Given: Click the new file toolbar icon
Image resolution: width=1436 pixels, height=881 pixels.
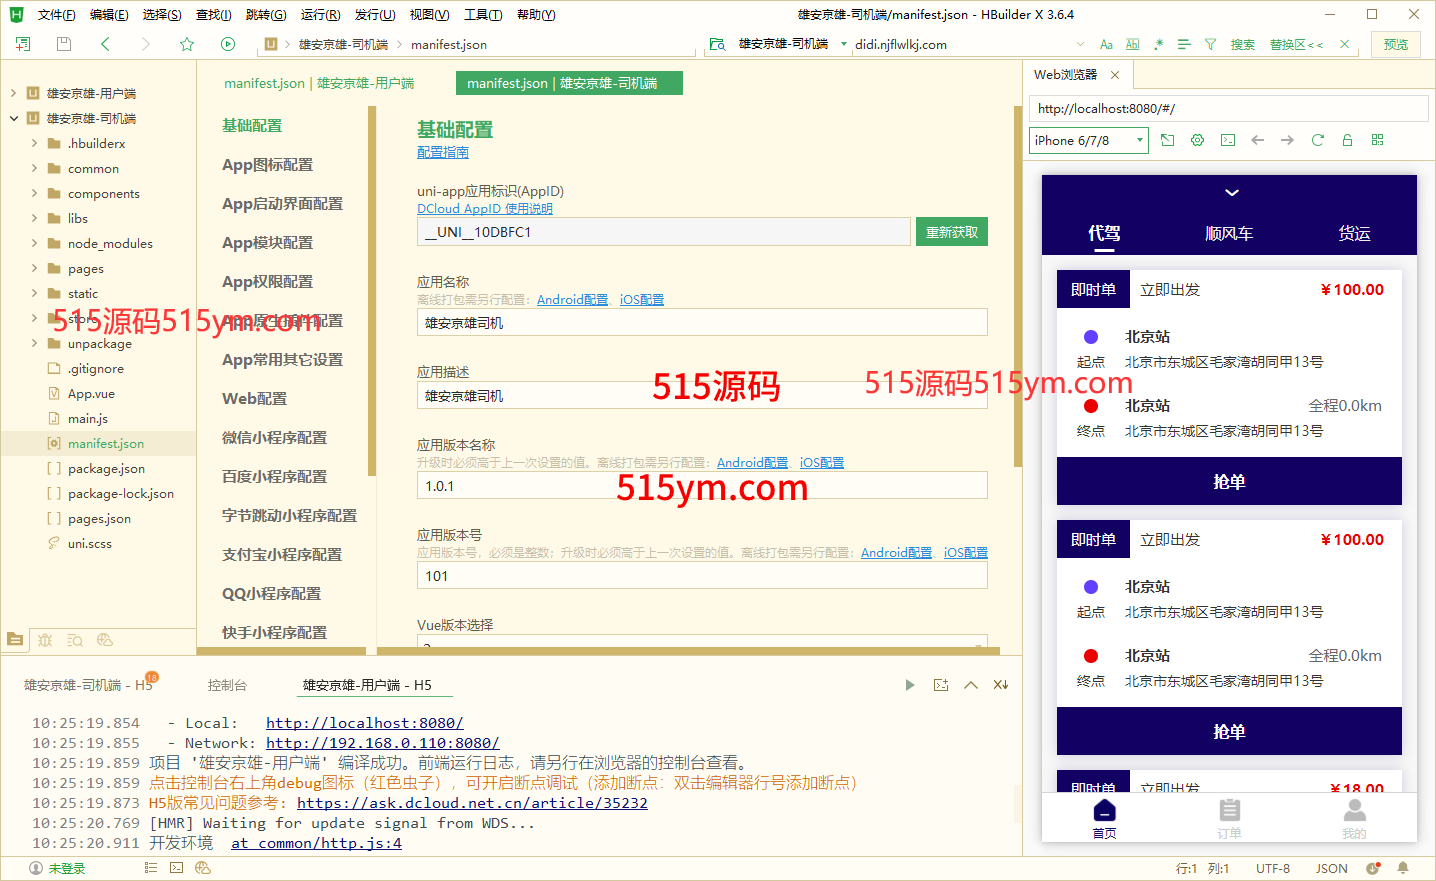Looking at the screenshot, I should [23, 44].
